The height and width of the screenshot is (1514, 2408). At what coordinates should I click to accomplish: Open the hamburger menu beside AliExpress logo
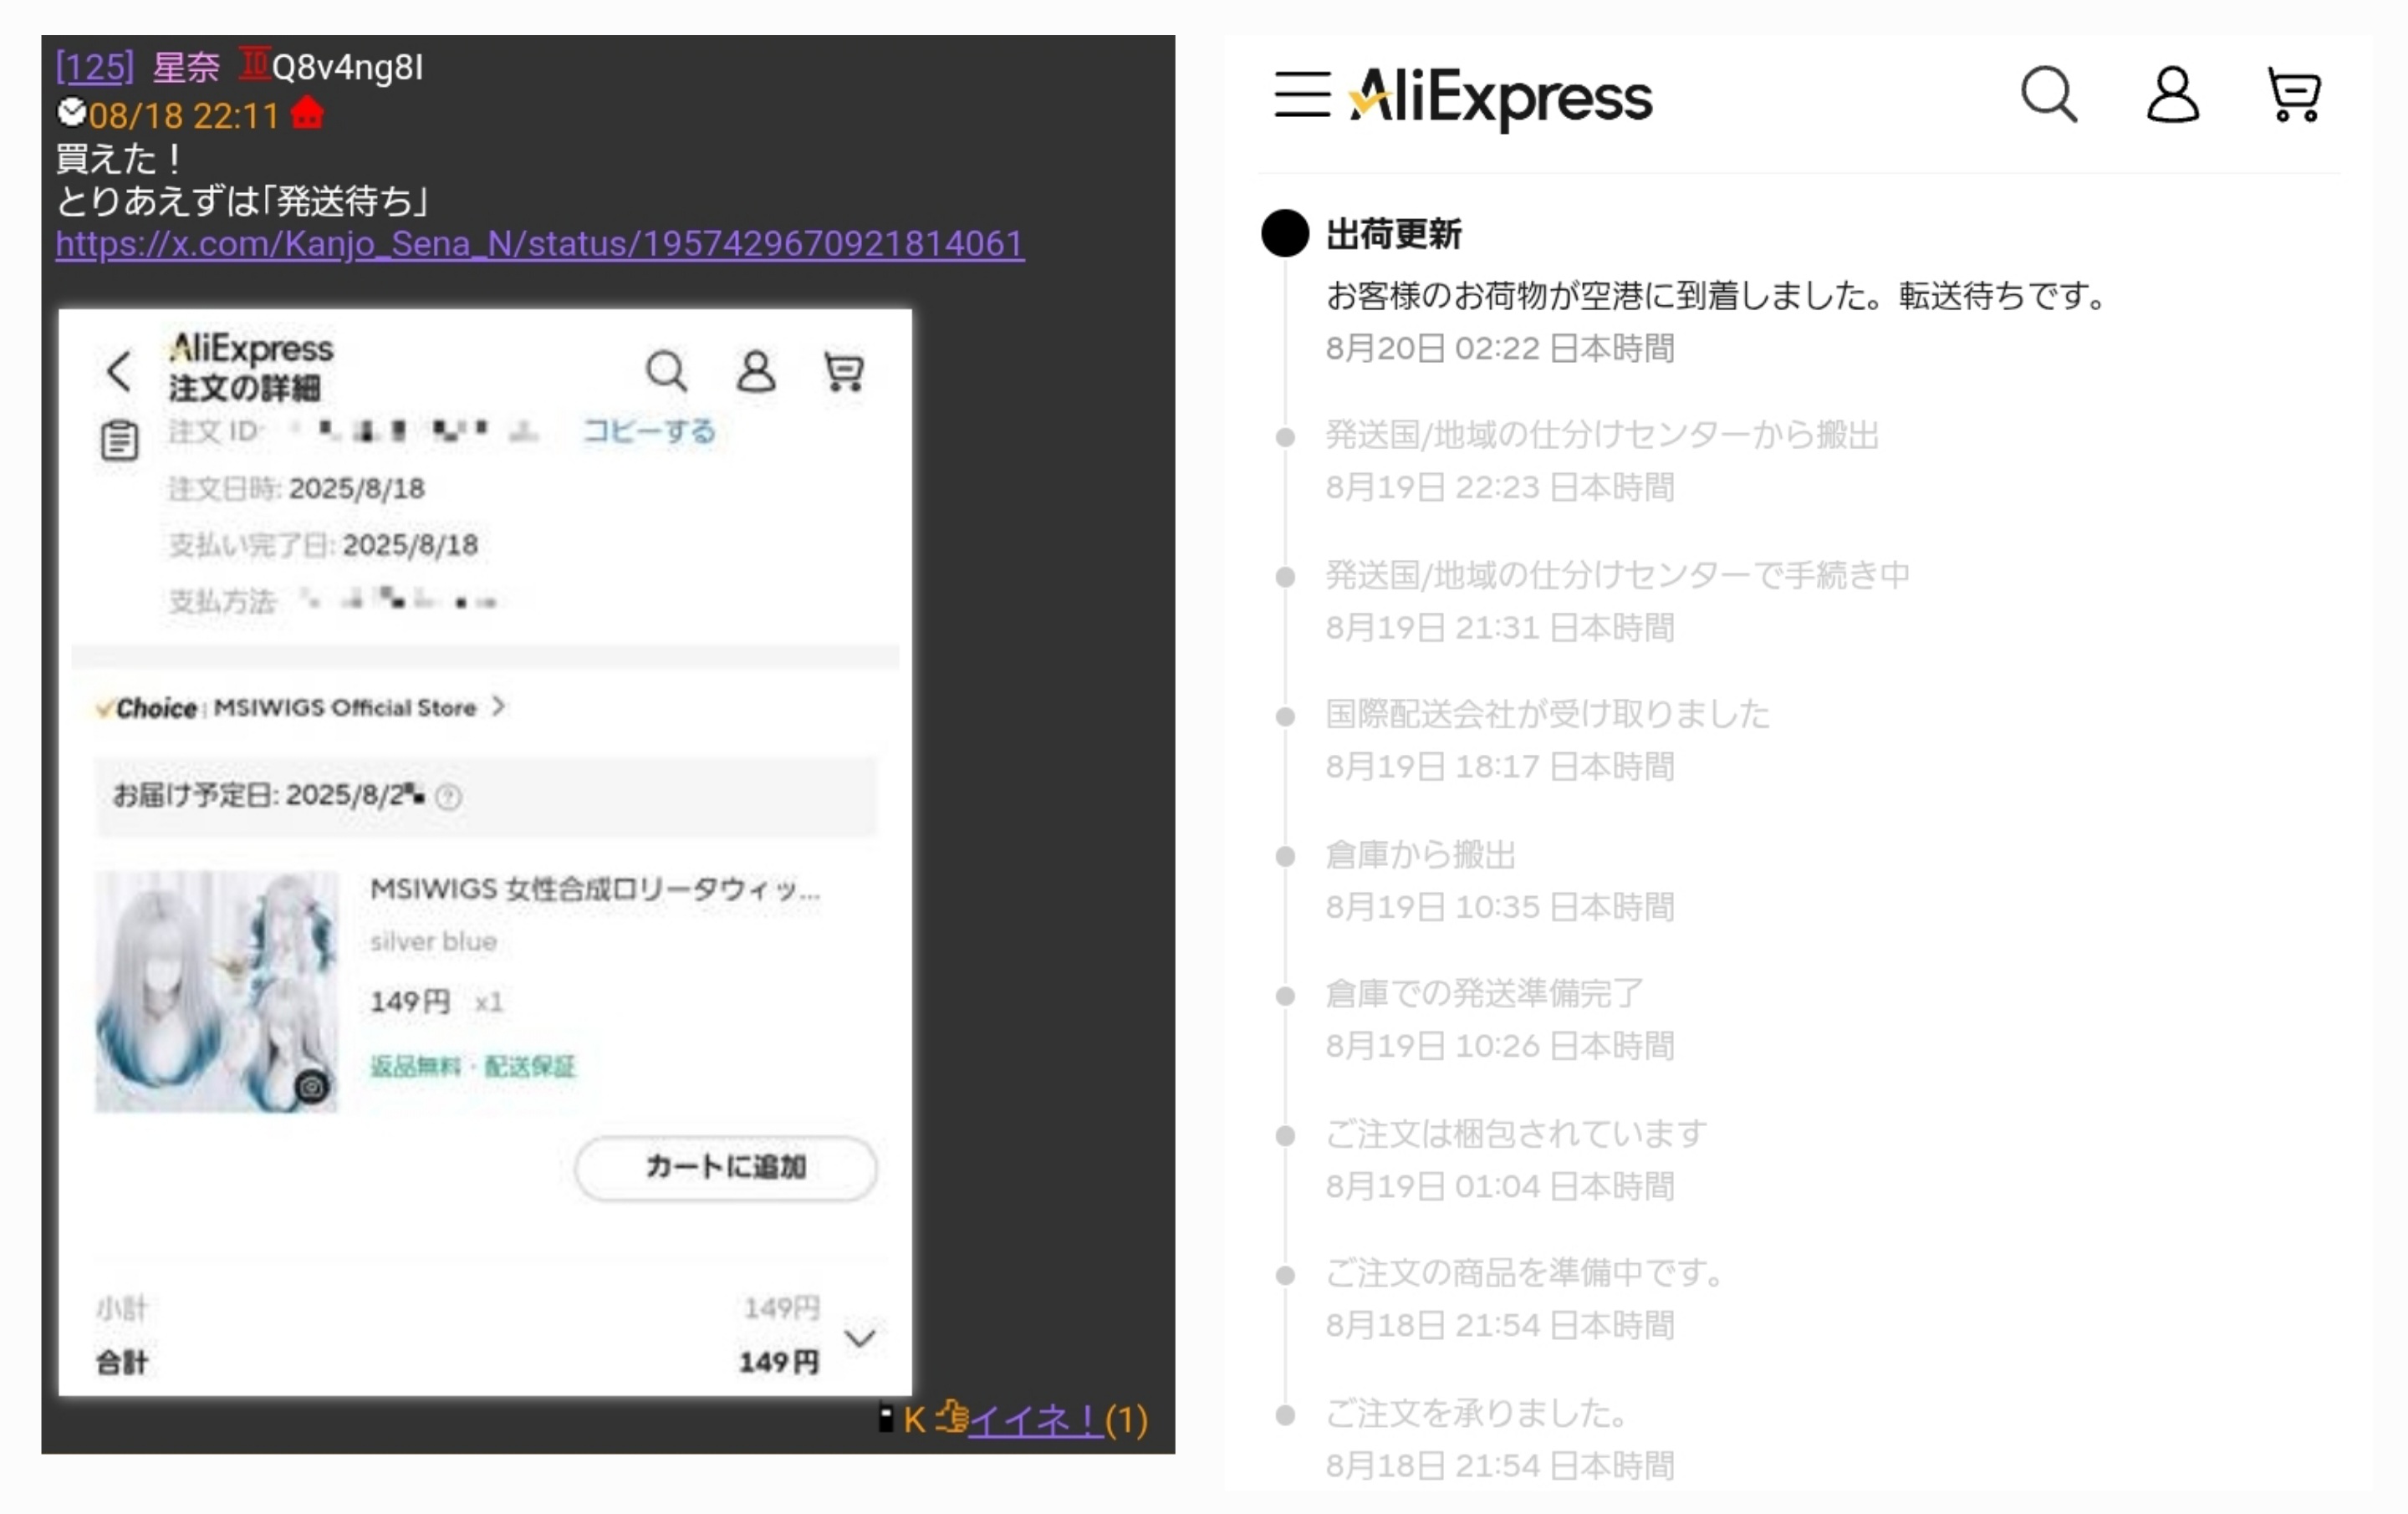pos(1302,95)
